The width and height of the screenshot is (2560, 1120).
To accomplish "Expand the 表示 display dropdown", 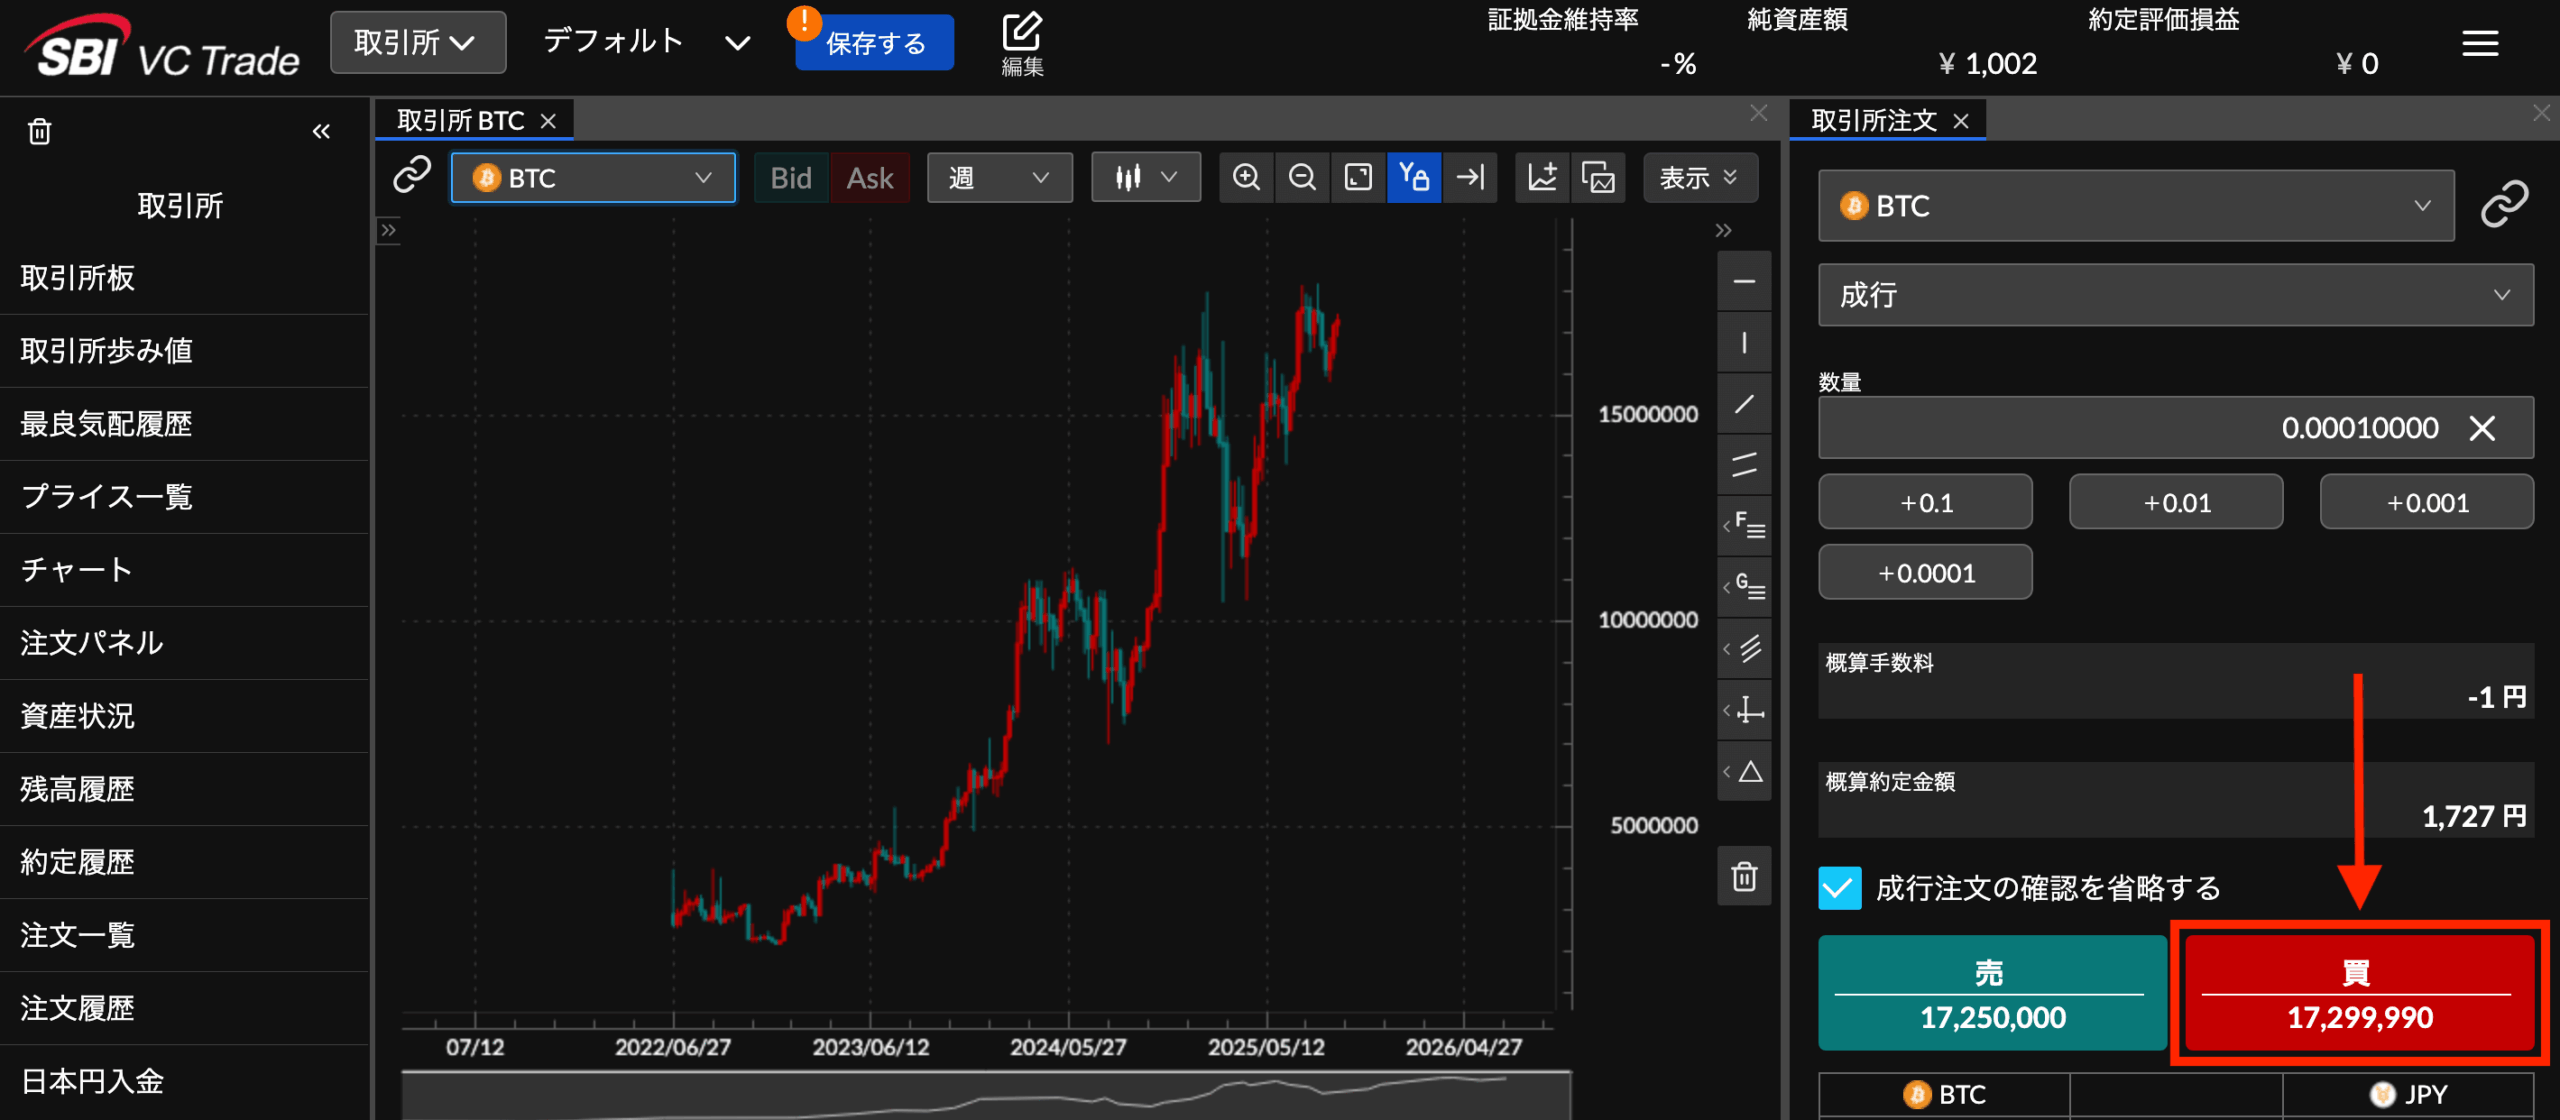I will point(1699,178).
